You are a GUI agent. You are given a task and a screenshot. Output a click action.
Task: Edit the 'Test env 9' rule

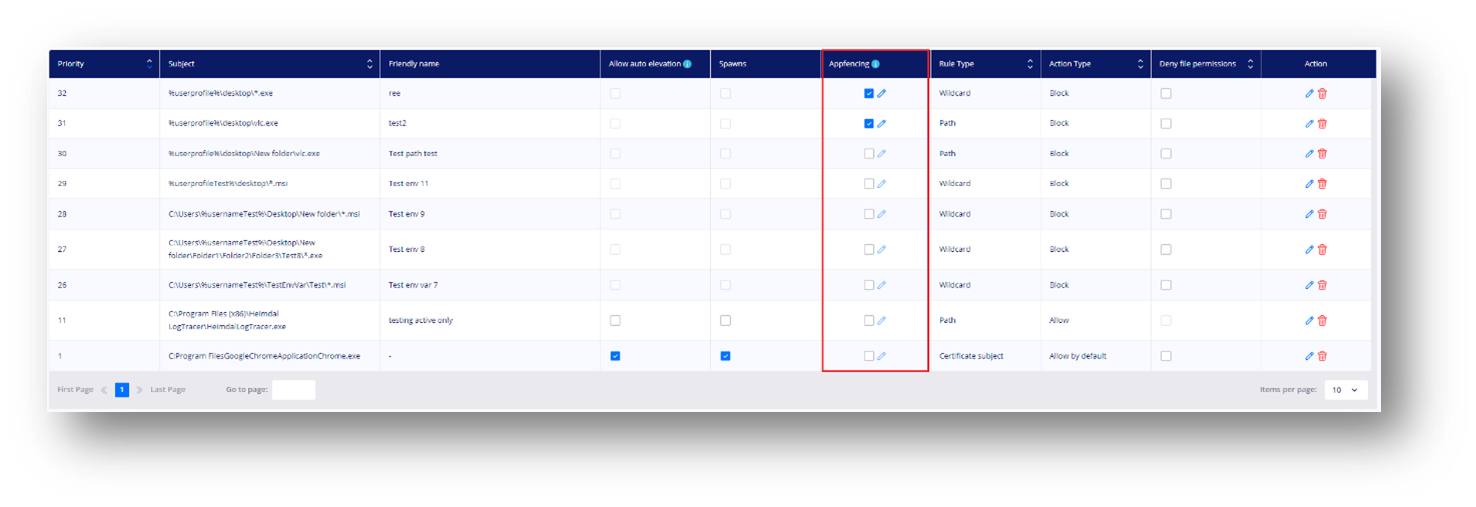point(1309,214)
